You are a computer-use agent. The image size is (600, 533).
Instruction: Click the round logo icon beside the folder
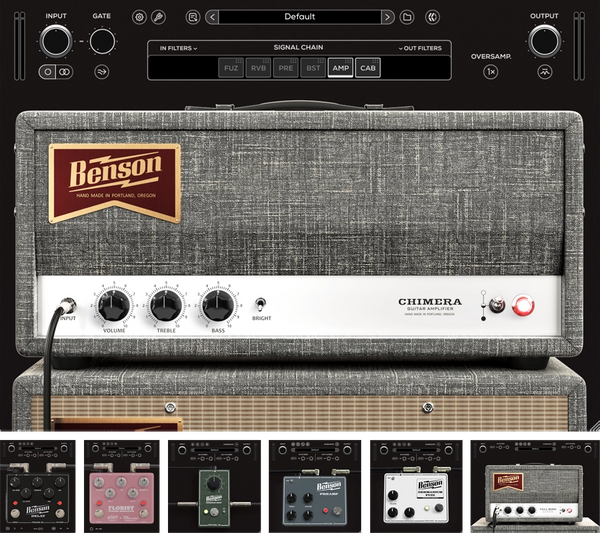pos(432,17)
